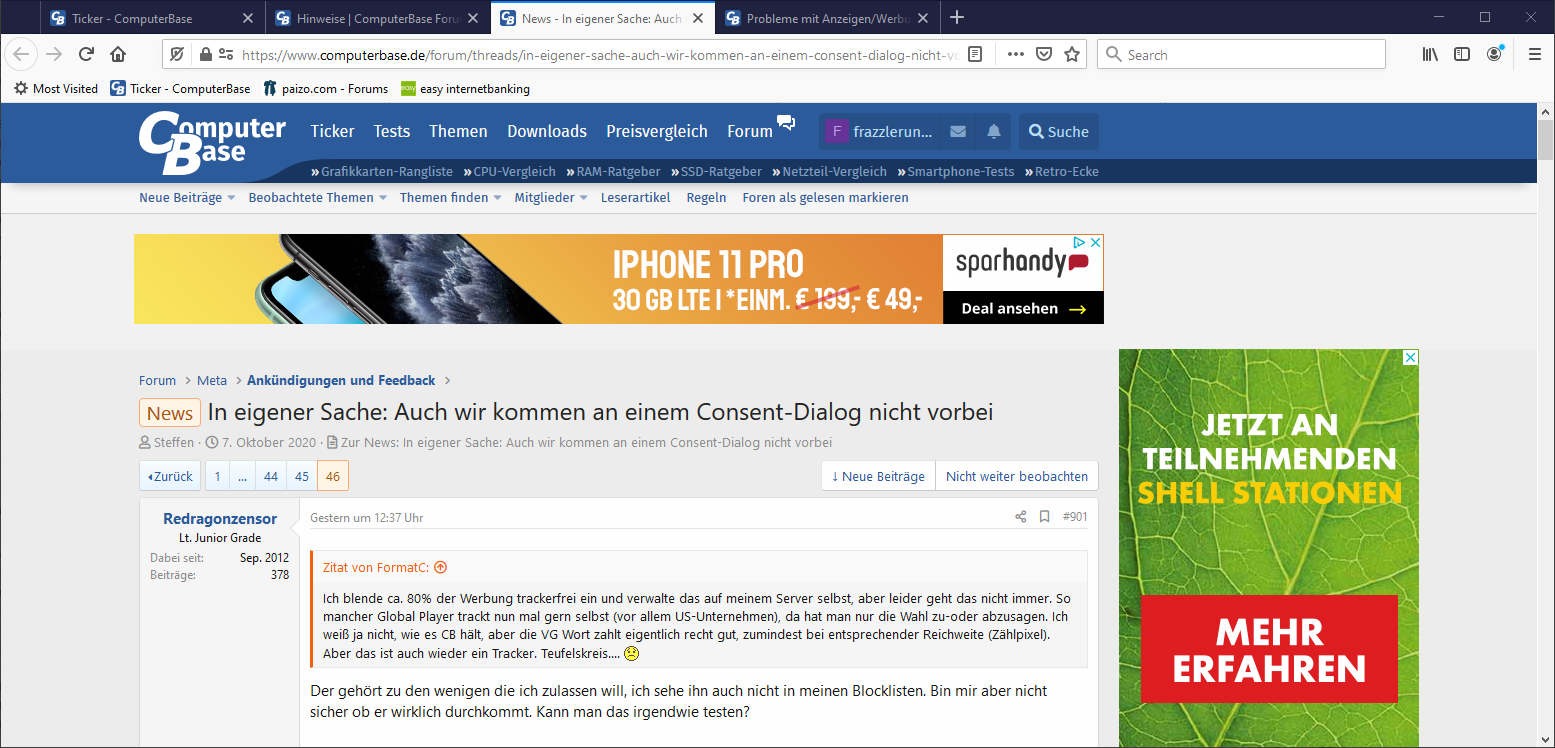Screen dimensions: 1555x748
Task: Open AdChoices icon on iPhone banner
Action: click(x=1080, y=242)
